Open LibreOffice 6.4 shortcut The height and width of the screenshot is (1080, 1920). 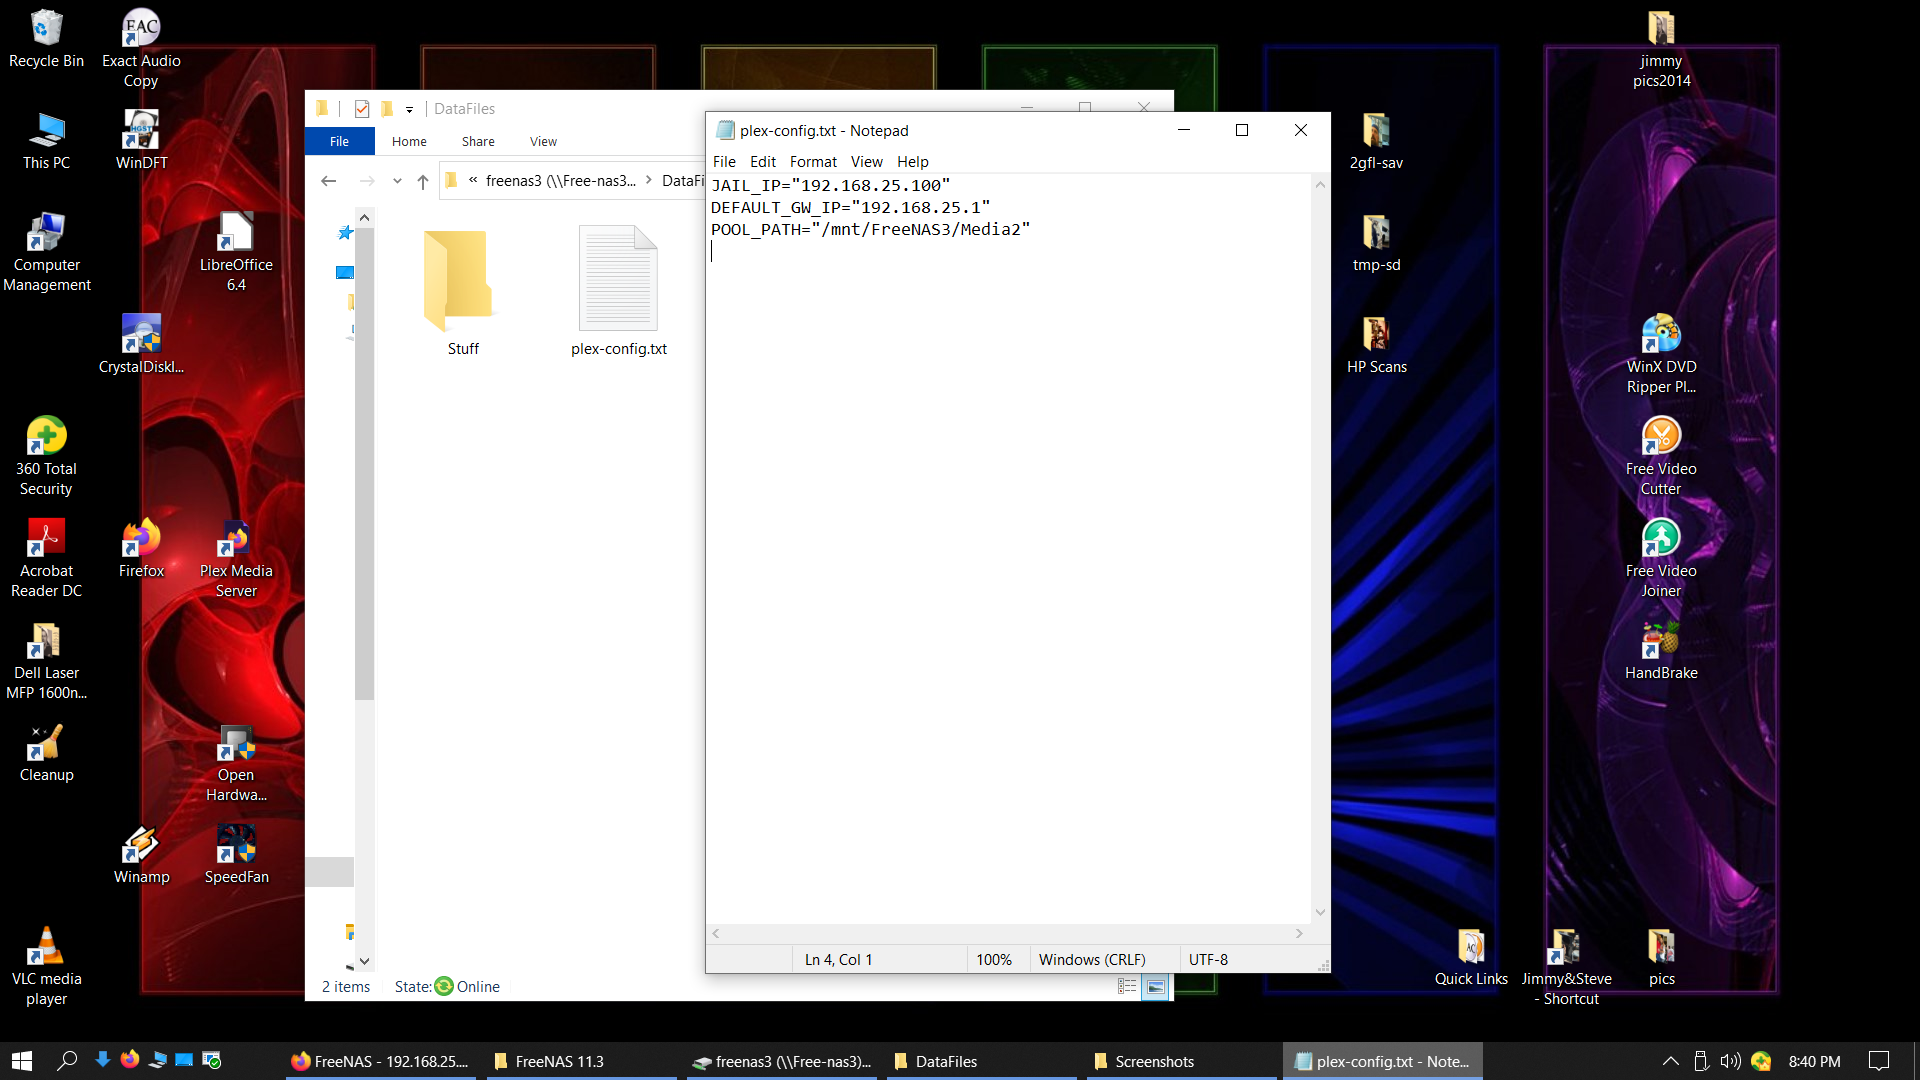coord(236,253)
